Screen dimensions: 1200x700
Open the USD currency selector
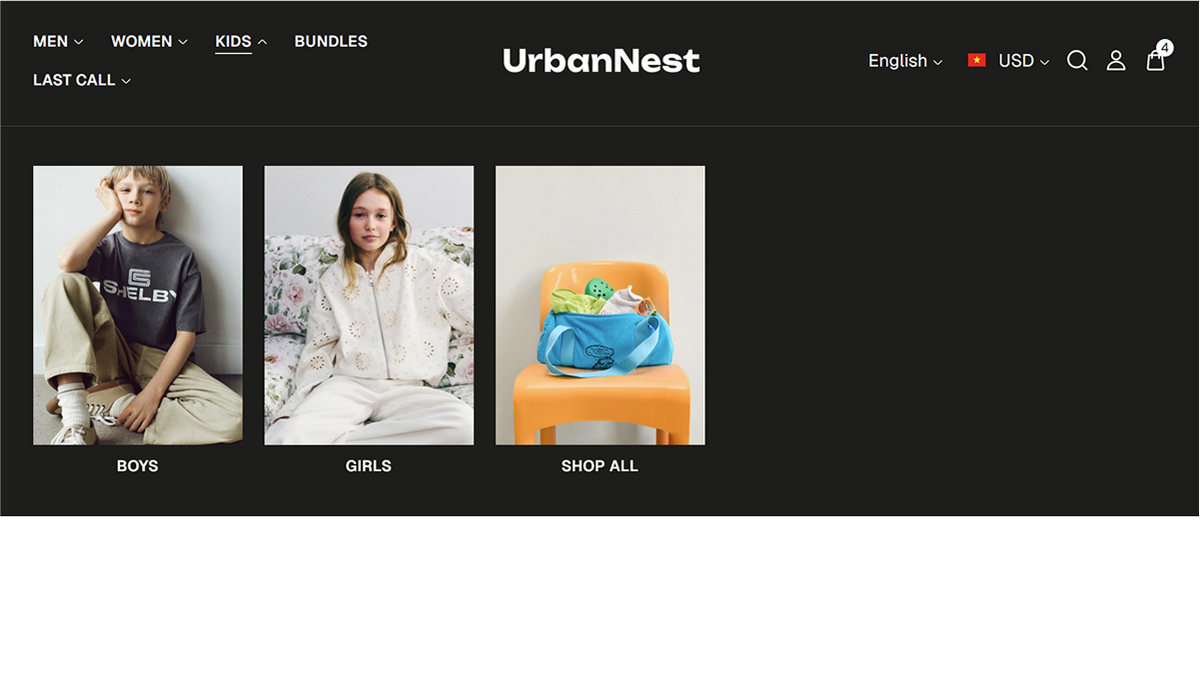pos(1024,61)
